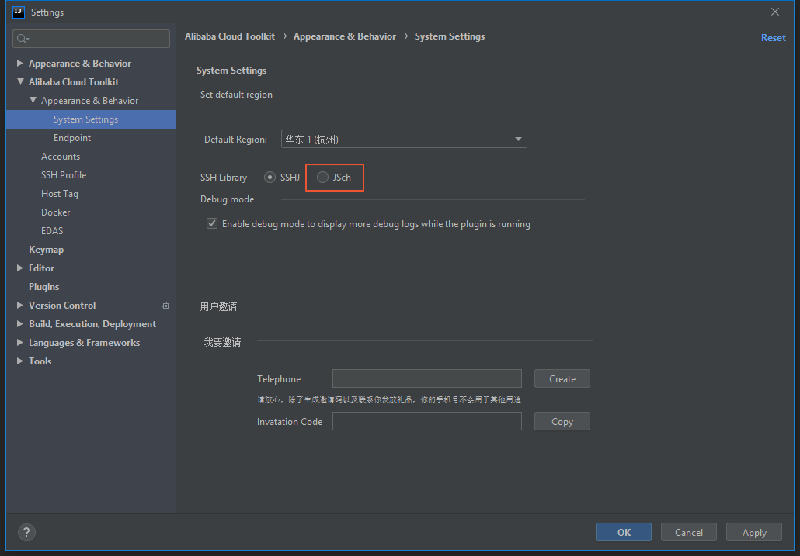800x556 pixels.
Task: Click the Copy button next to Invitation Code
Action: point(562,421)
